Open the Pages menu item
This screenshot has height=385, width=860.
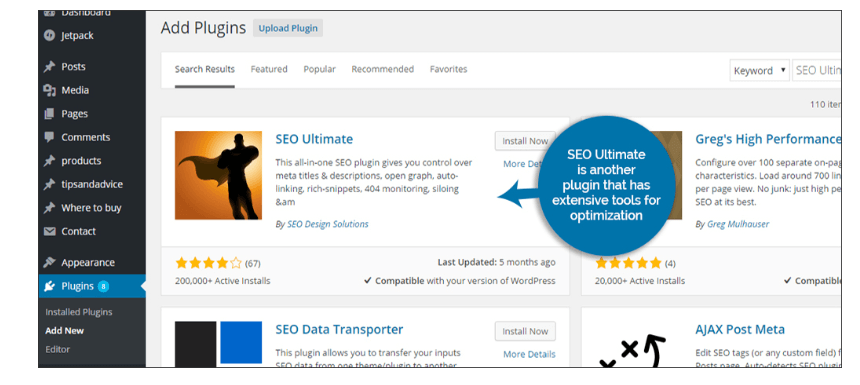pyautogui.click(x=75, y=114)
